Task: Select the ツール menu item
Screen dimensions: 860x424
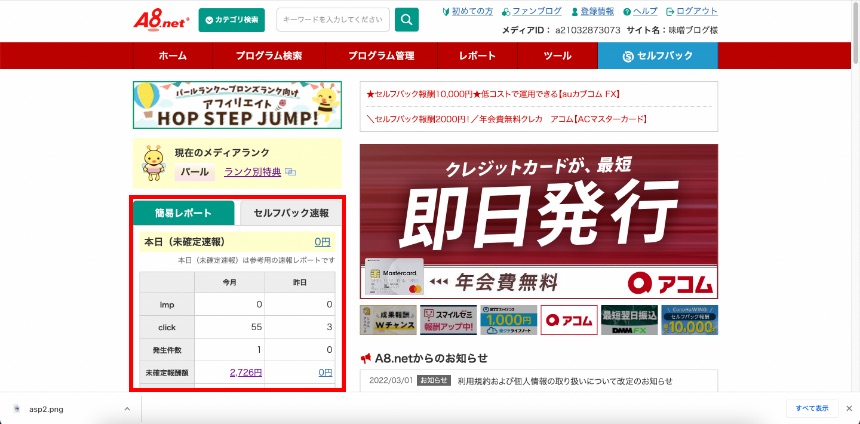Action: tap(557, 55)
